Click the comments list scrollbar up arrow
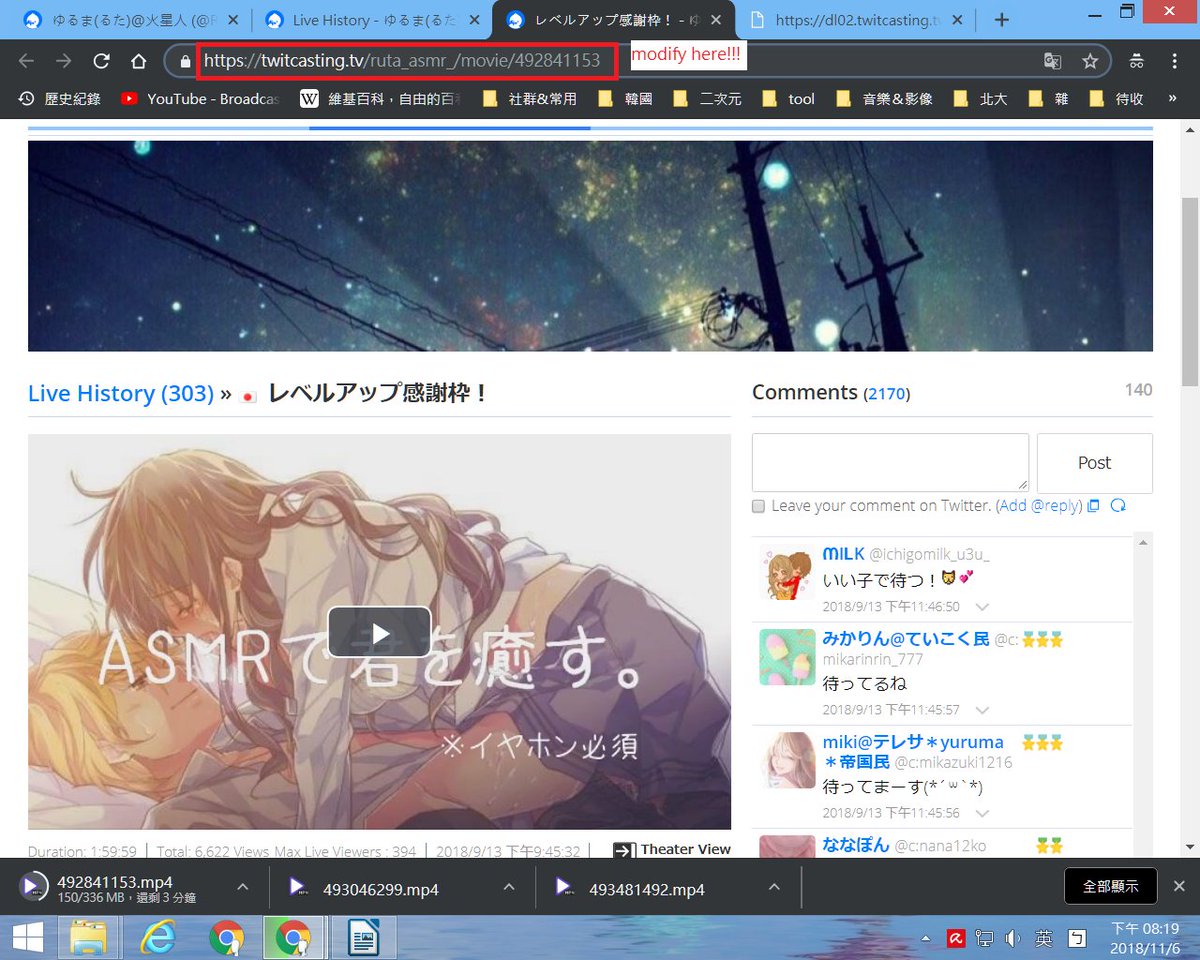This screenshot has width=1200, height=960. (x=1142, y=542)
